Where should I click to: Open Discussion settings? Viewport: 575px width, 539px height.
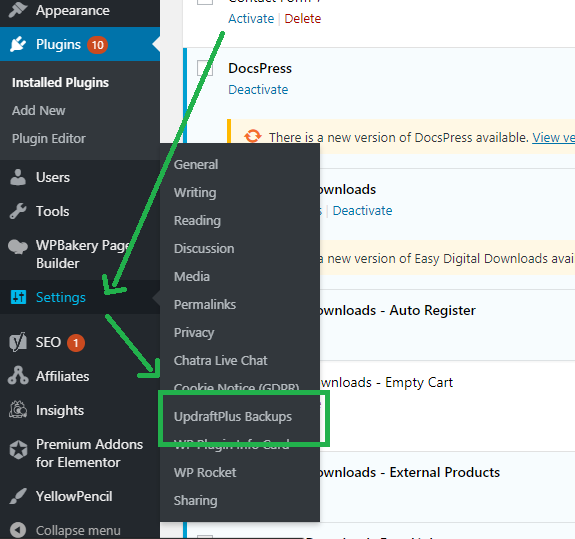204,249
